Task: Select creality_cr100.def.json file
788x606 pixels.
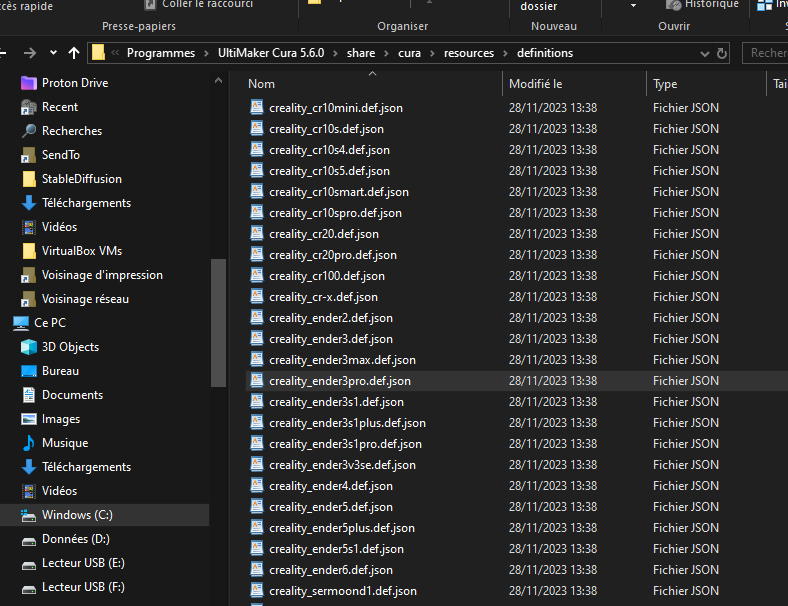Action: pos(327,276)
